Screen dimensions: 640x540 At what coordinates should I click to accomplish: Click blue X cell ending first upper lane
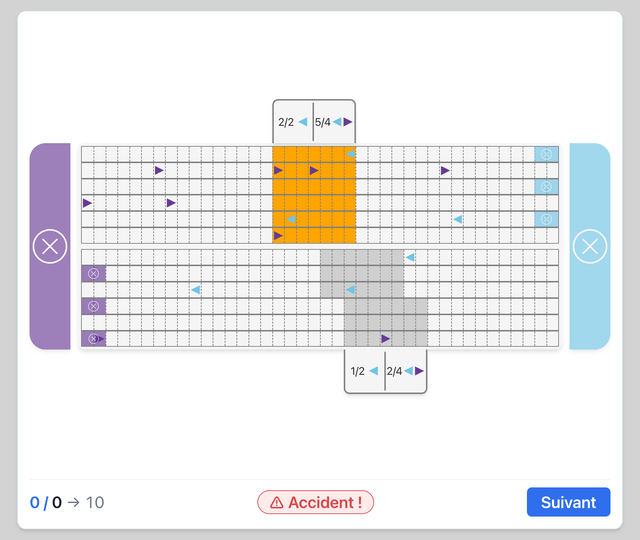[x=547, y=154]
